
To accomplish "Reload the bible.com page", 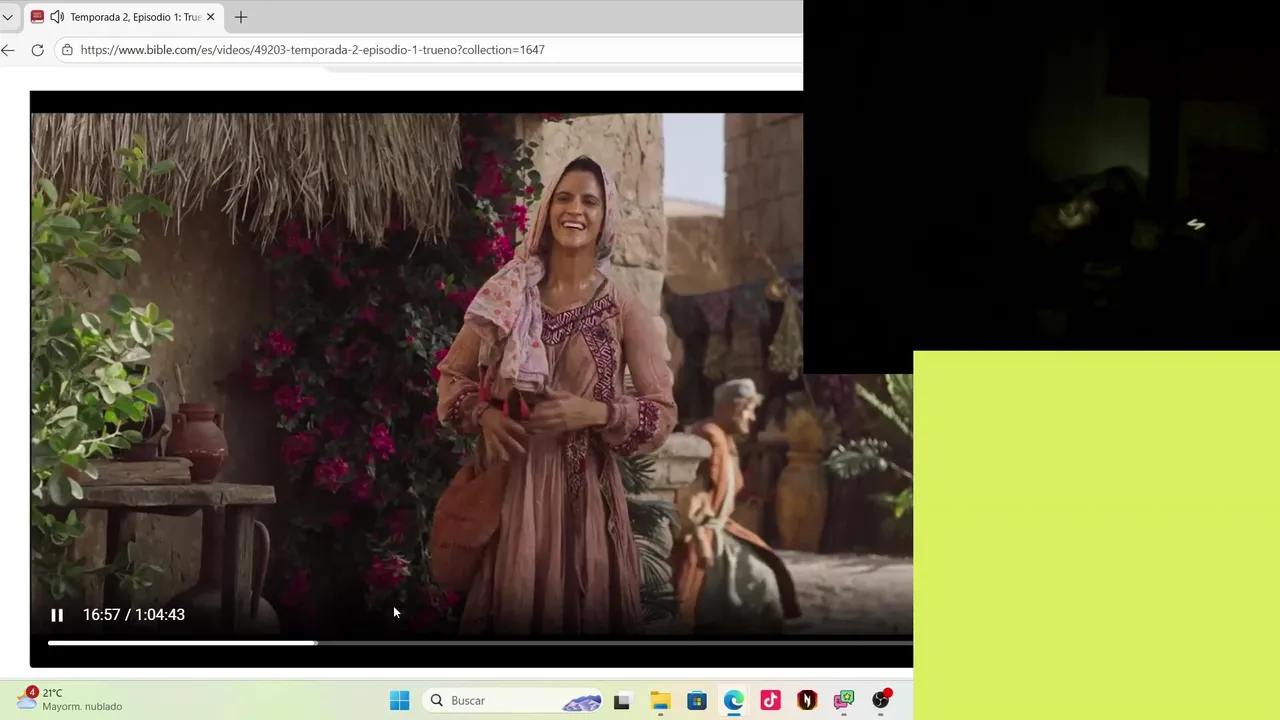I will tap(37, 50).
